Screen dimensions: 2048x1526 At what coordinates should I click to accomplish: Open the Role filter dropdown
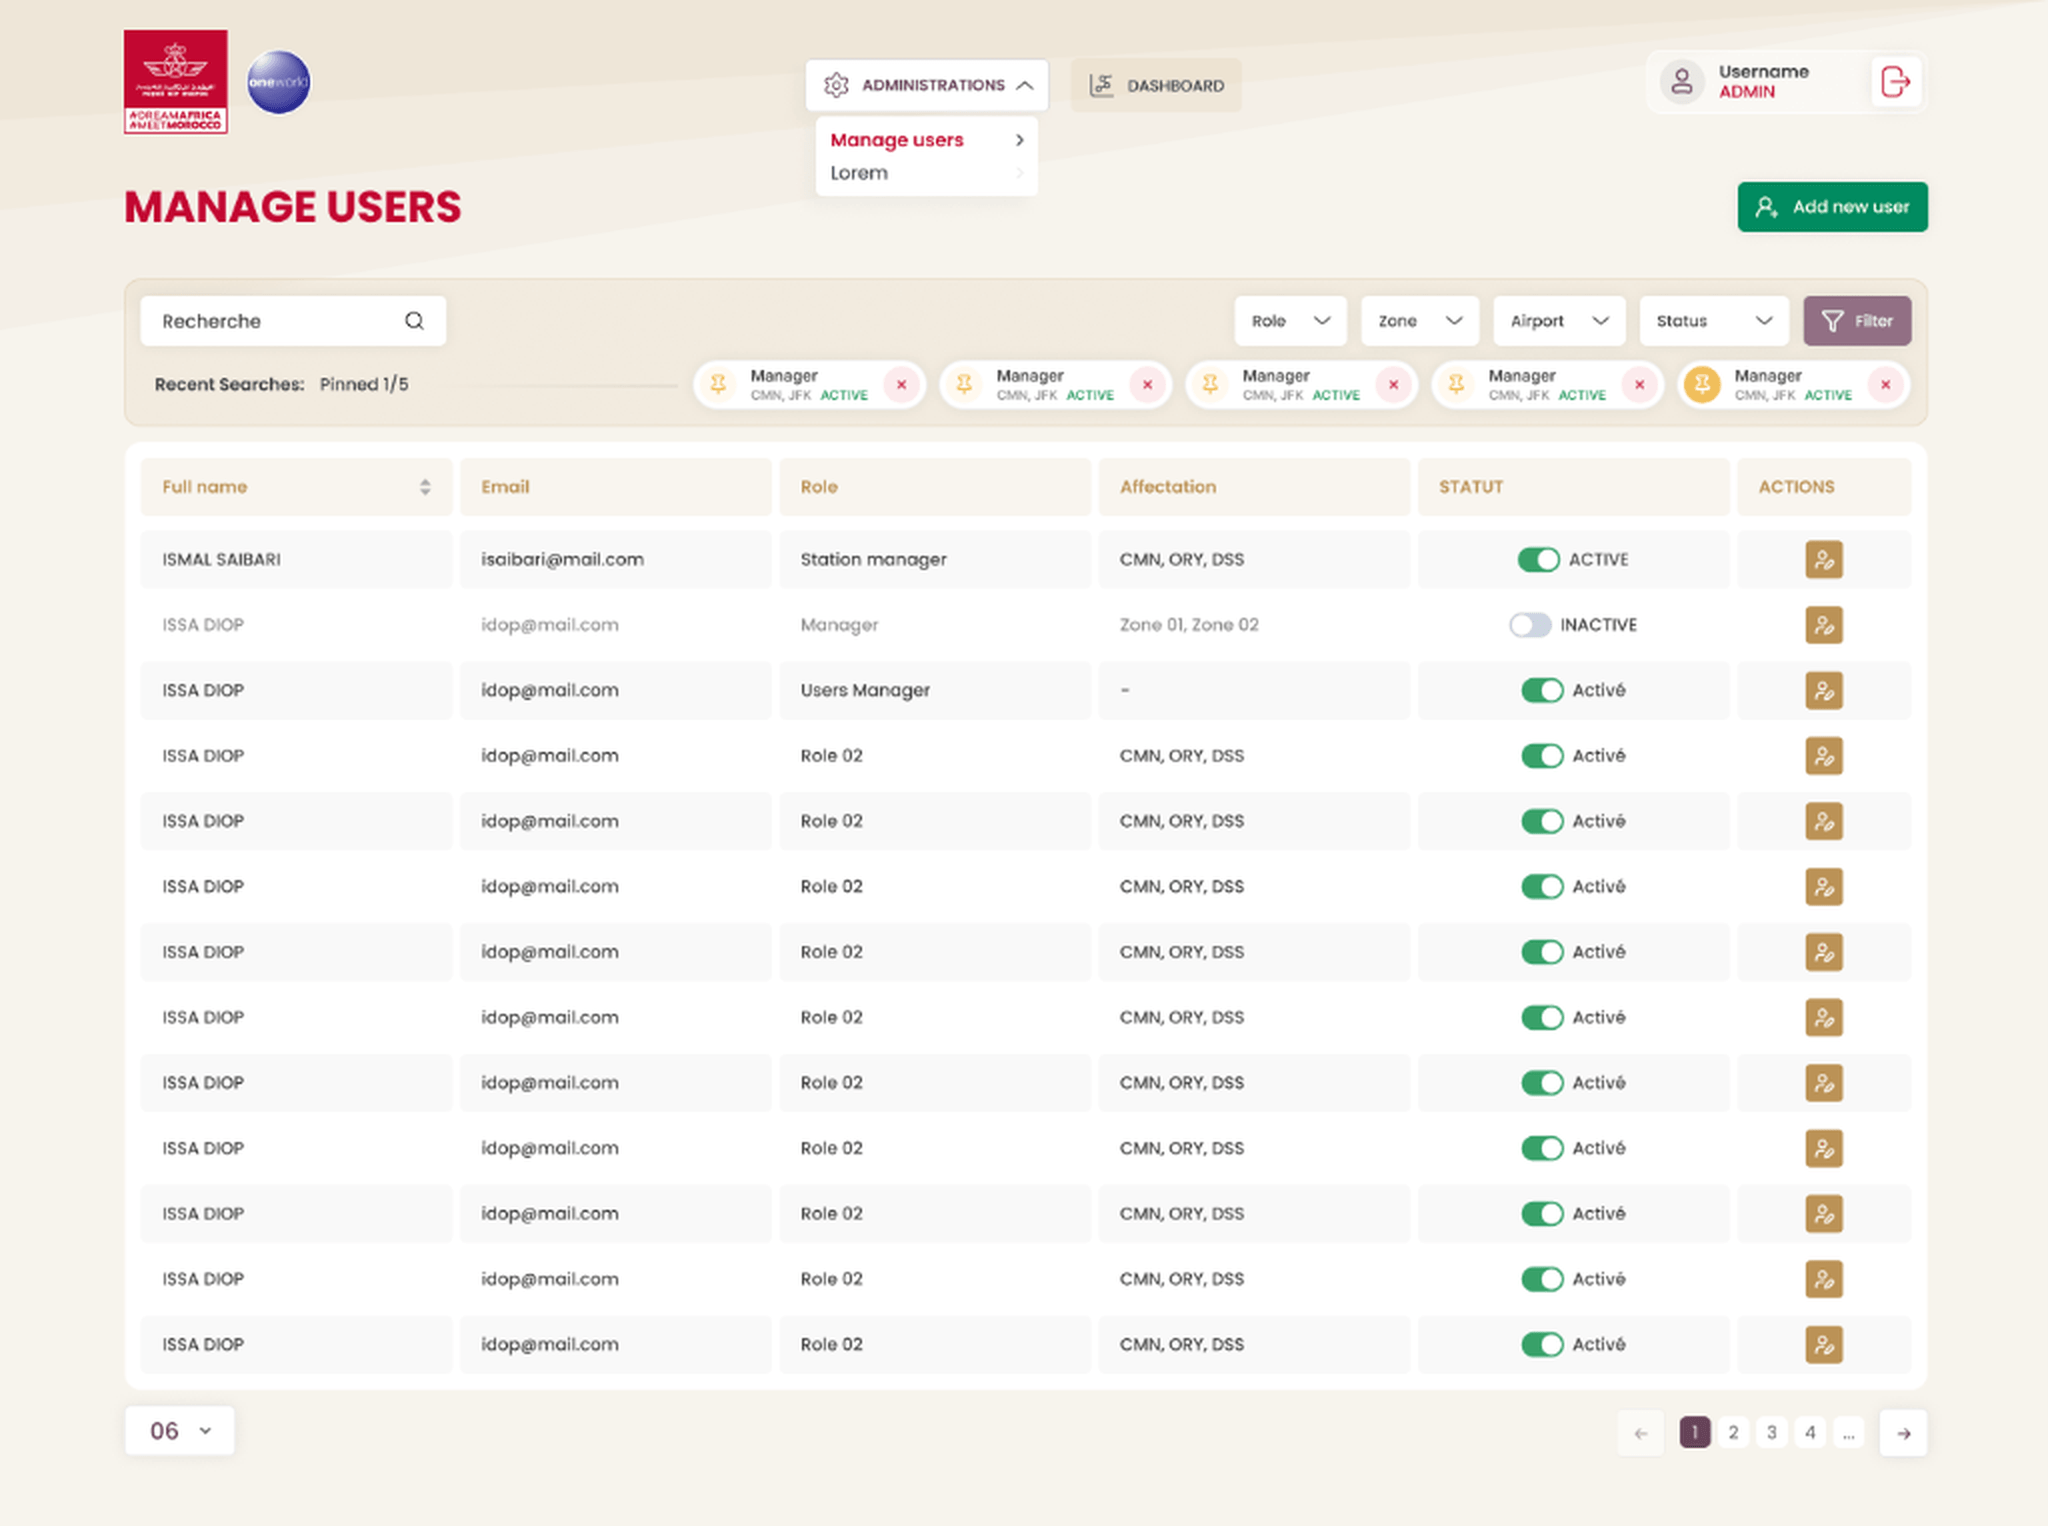click(x=1290, y=321)
